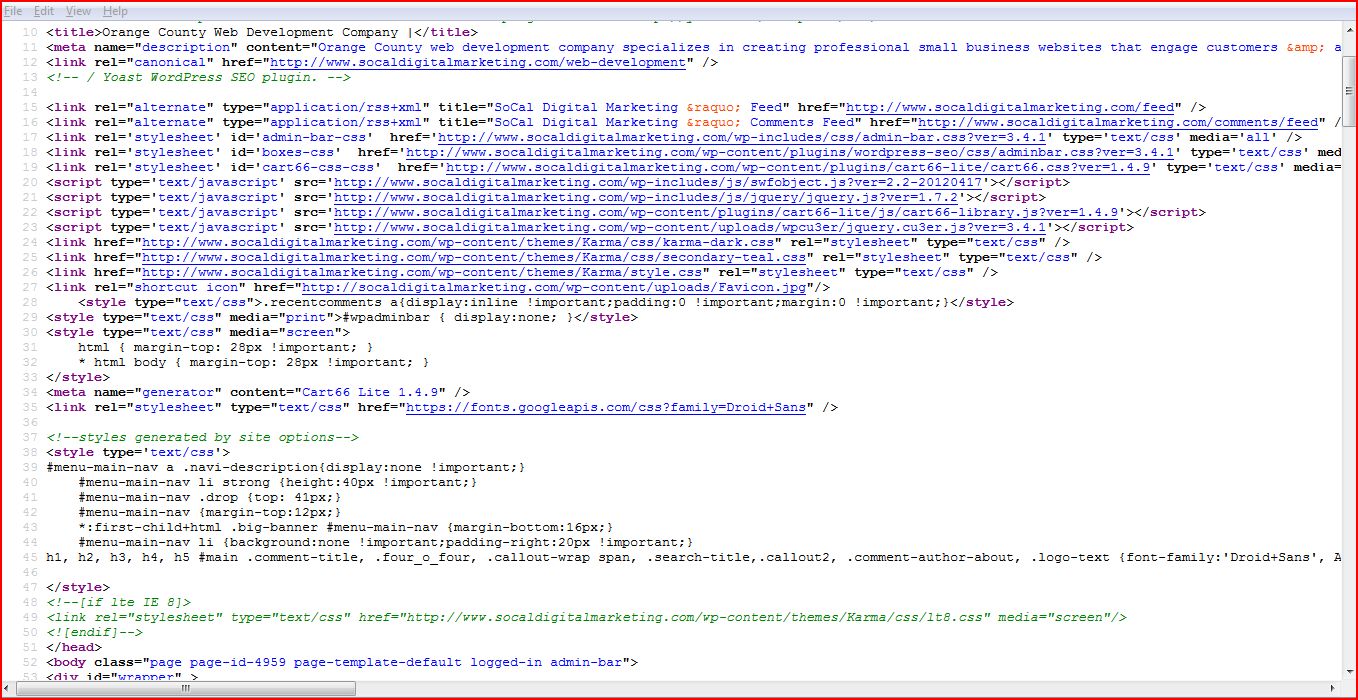
Task: Open the File menu
Action: click(13, 11)
